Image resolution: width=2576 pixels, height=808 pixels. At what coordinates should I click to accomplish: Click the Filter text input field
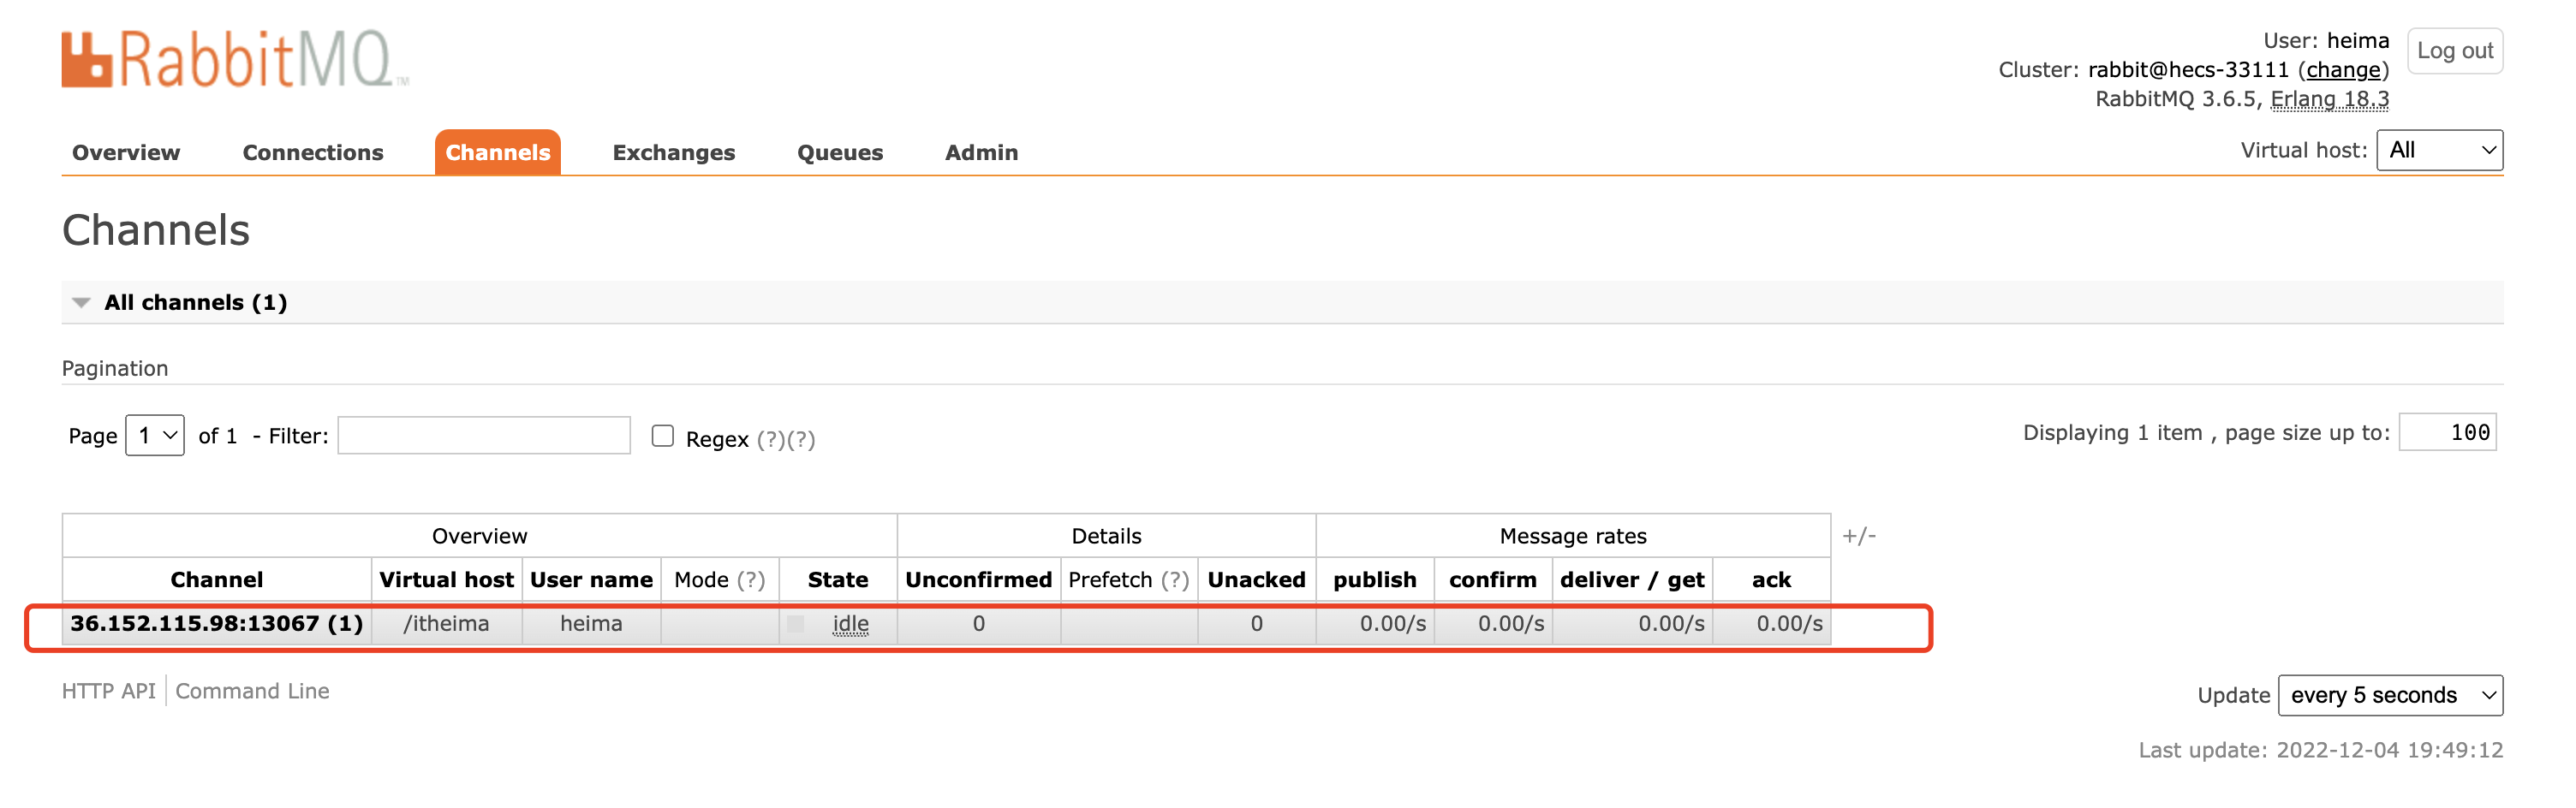point(484,436)
